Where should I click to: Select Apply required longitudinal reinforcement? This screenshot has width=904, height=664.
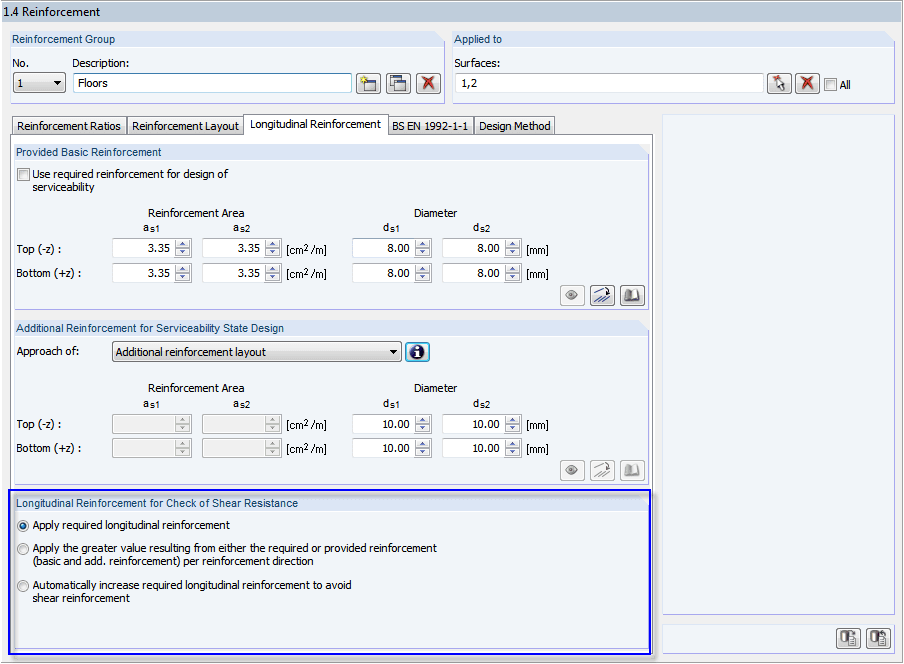click(23, 526)
